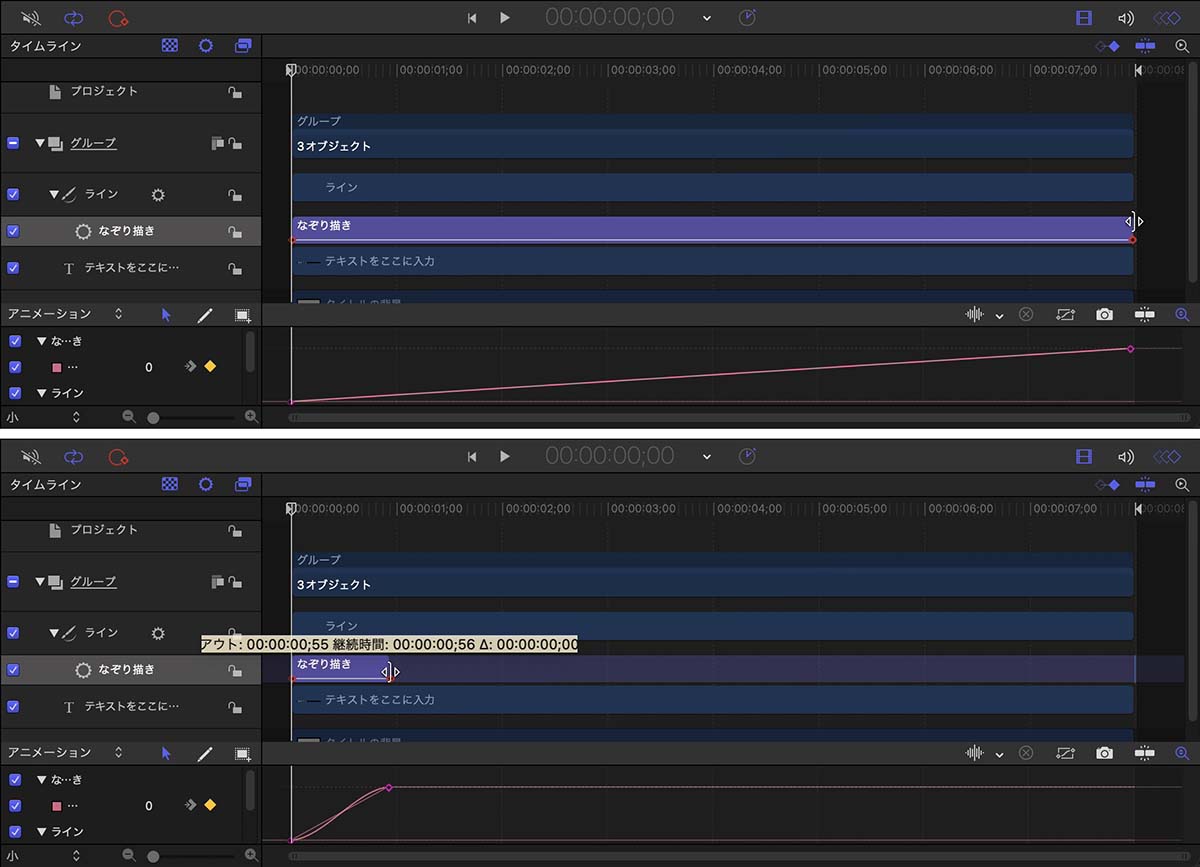Collapse な…き triangle in upper keyframe list
The image size is (1200, 867).
(41, 341)
